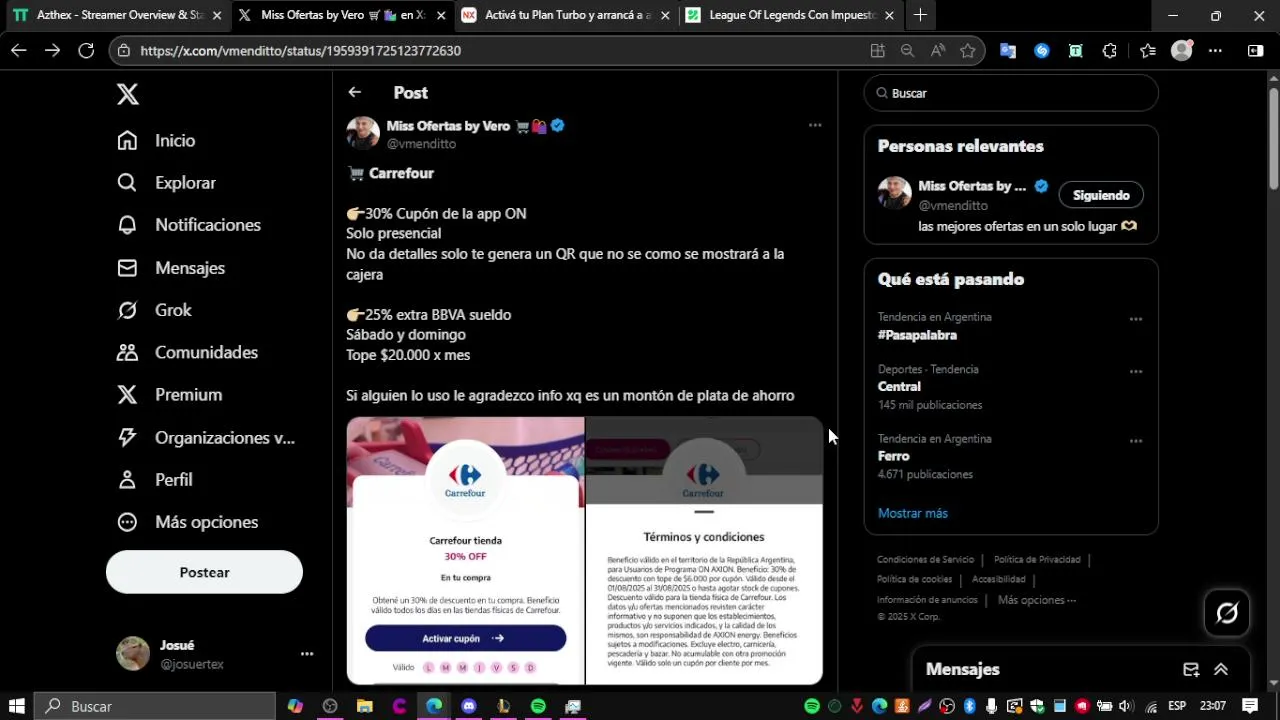This screenshot has width=1280, height=720.
Task: Open #Pasapalabra trend
Action: click(917, 335)
